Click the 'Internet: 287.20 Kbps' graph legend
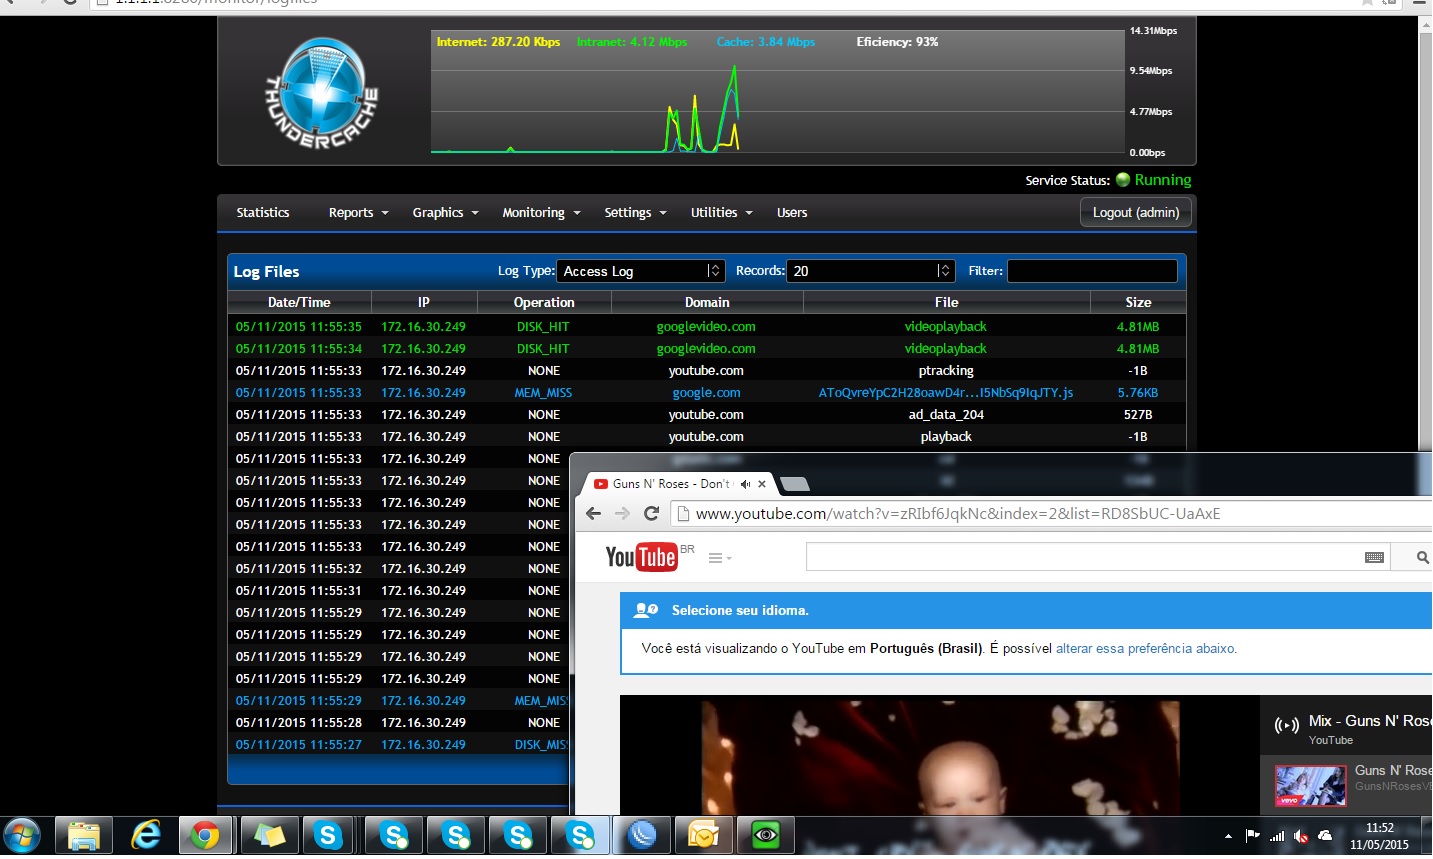The width and height of the screenshot is (1433, 859). click(498, 42)
